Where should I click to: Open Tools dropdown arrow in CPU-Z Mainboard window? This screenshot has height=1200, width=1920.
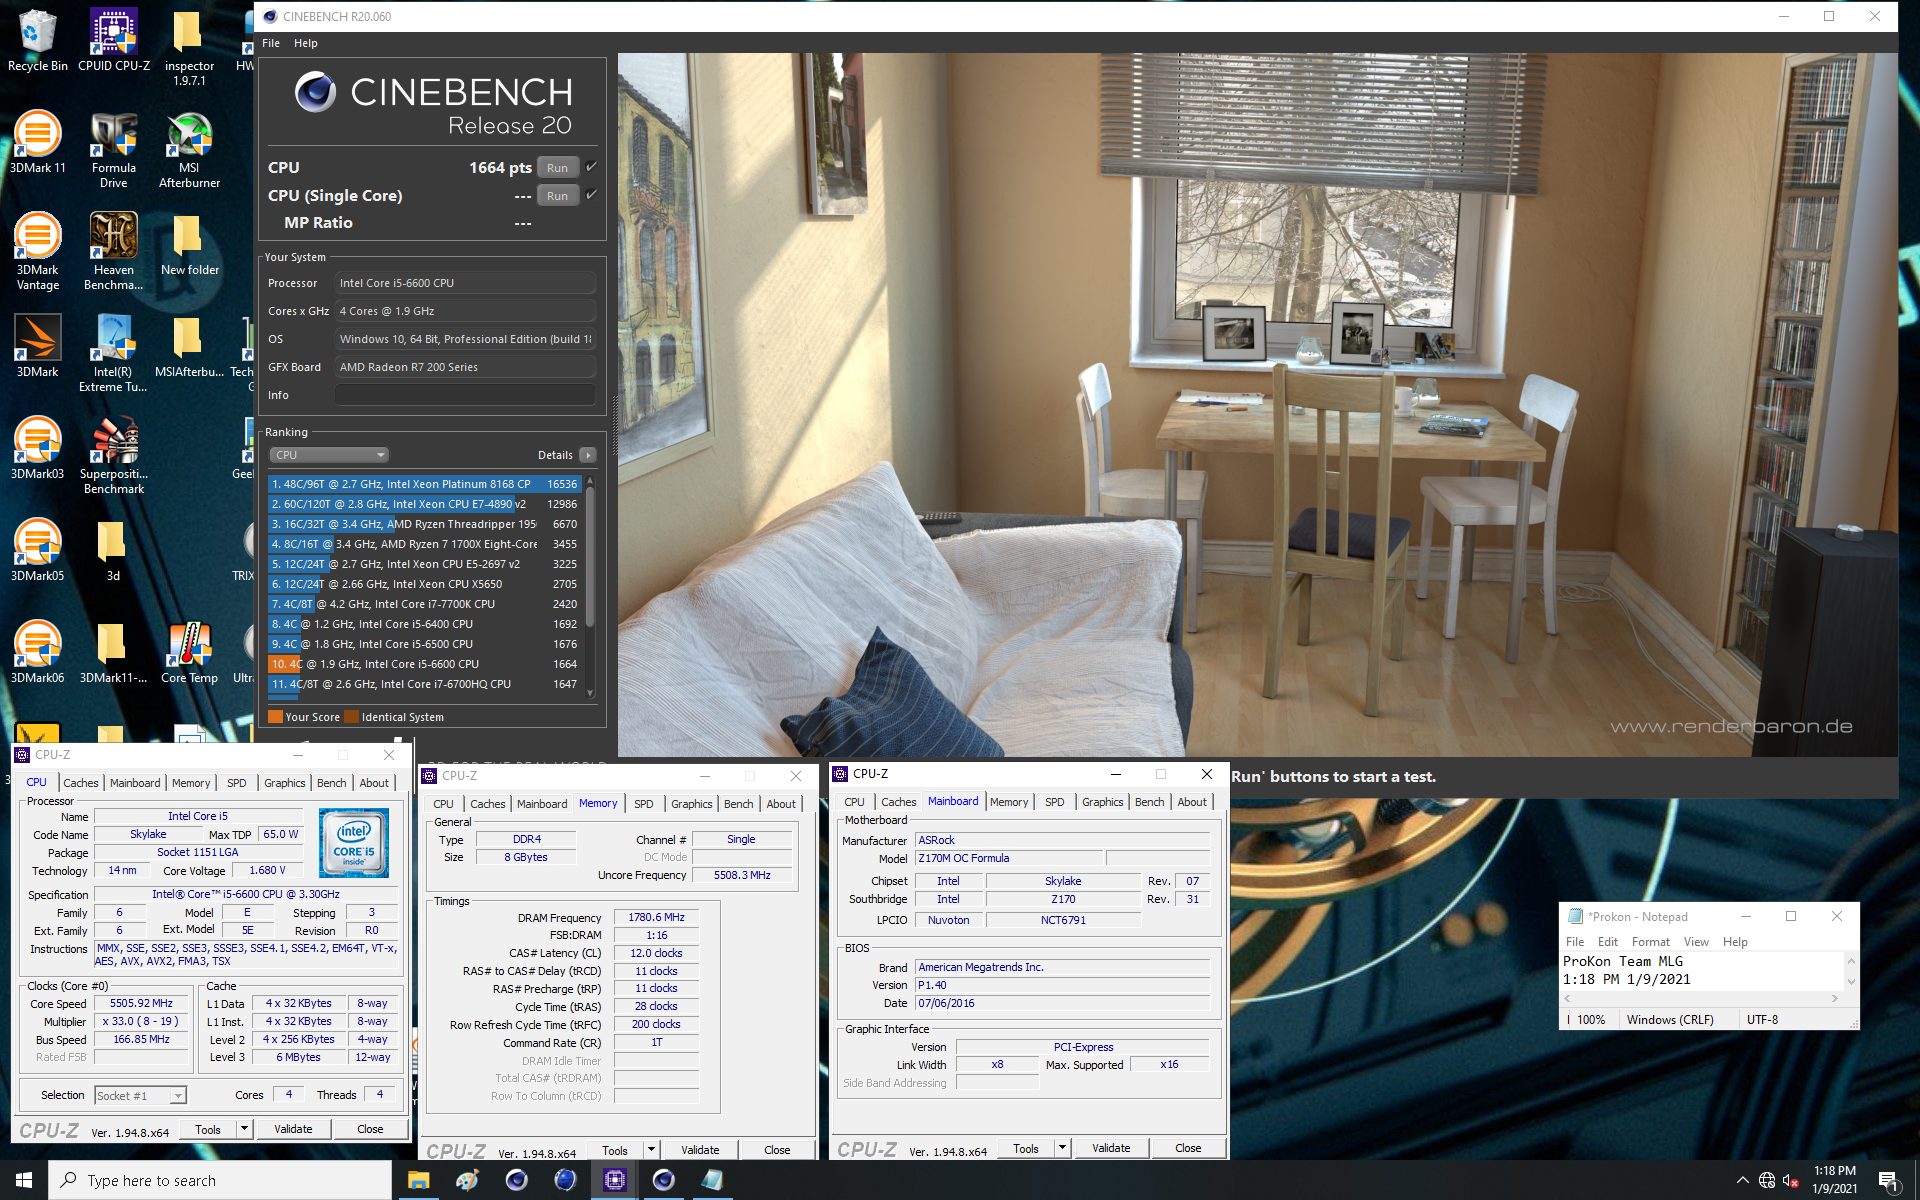point(1063,1148)
